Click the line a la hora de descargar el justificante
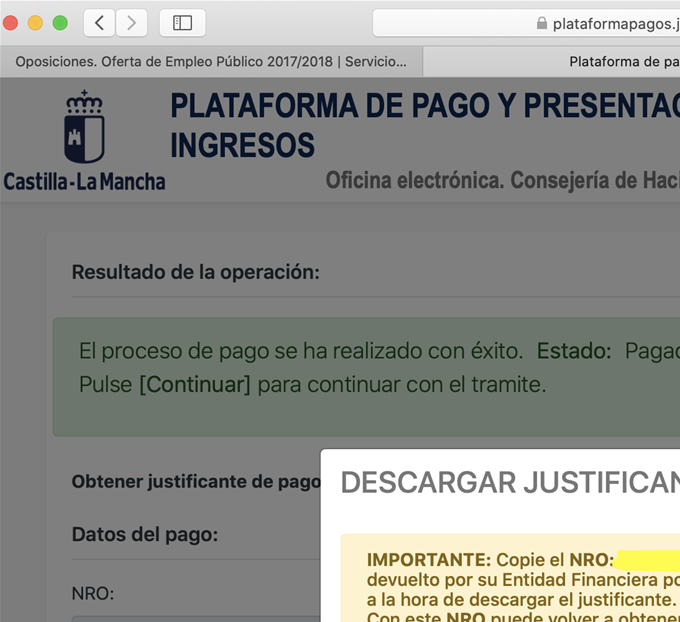Screen dimensions: 680x622 pos(521,600)
